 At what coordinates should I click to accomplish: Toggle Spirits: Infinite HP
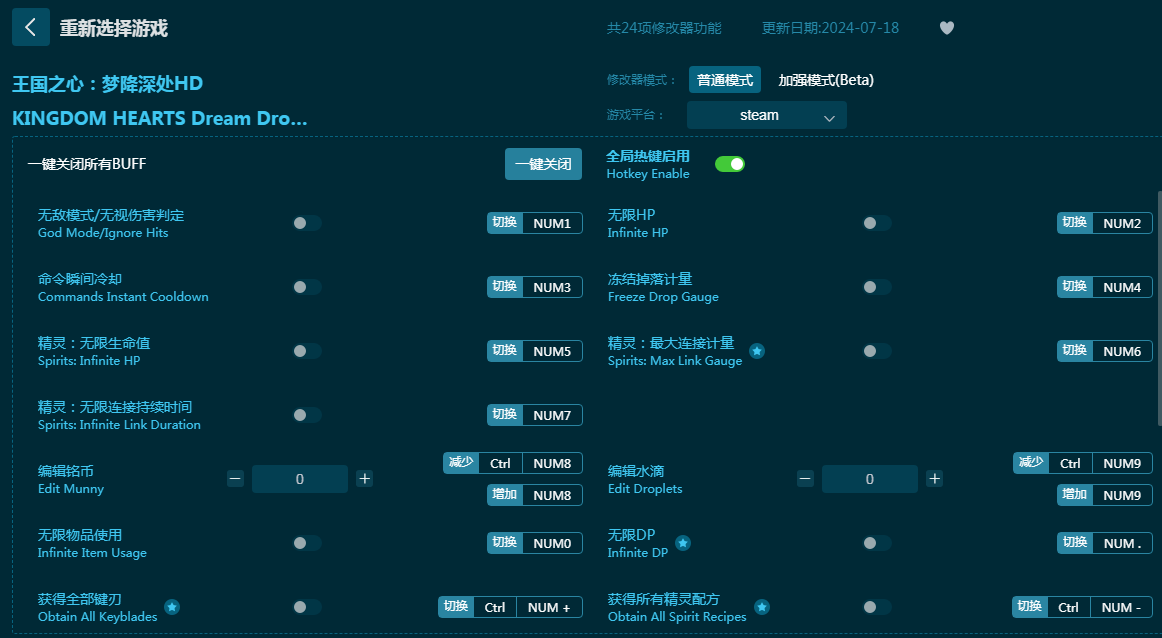306,351
